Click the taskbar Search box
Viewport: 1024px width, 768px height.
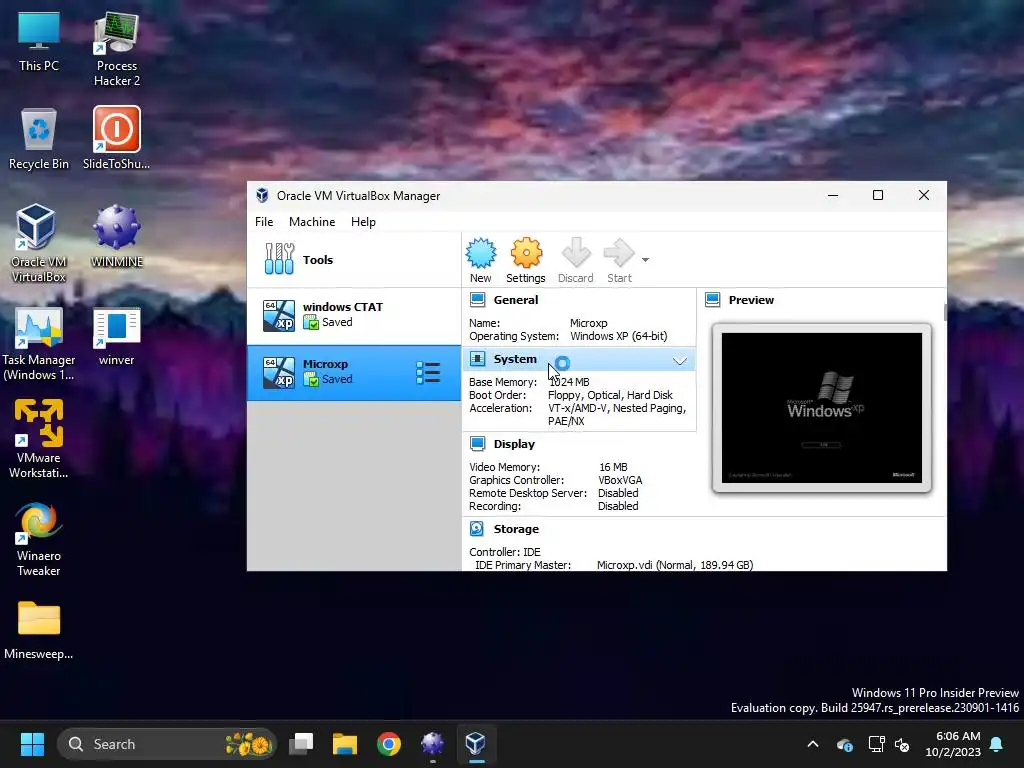pos(167,744)
